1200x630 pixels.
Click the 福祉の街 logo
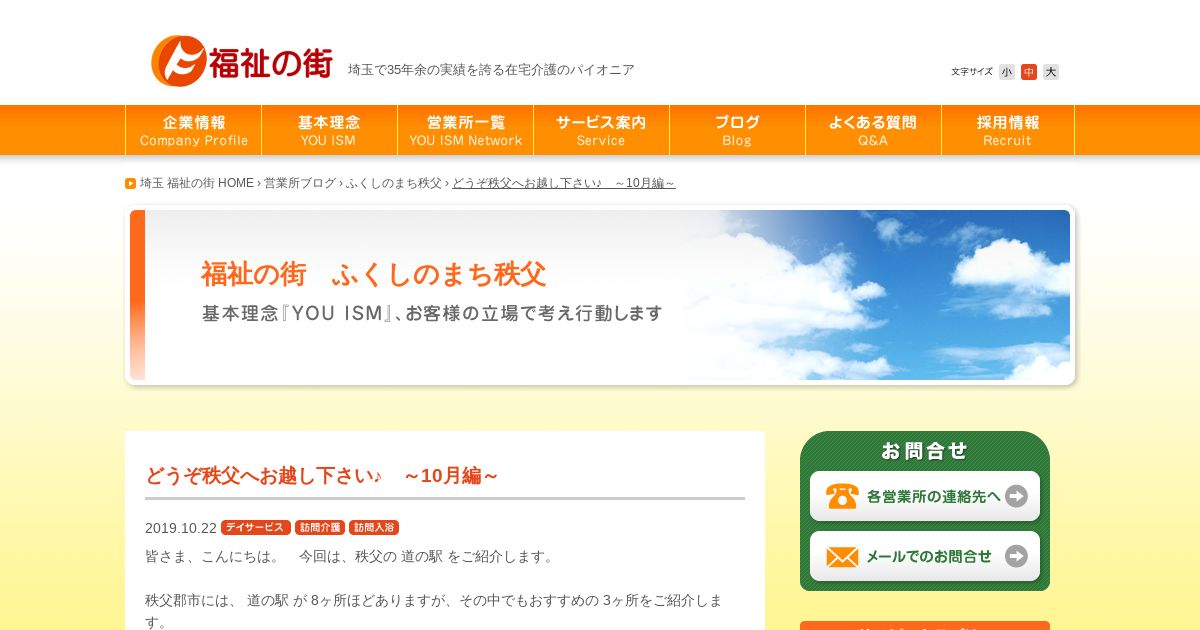click(x=242, y=61)
